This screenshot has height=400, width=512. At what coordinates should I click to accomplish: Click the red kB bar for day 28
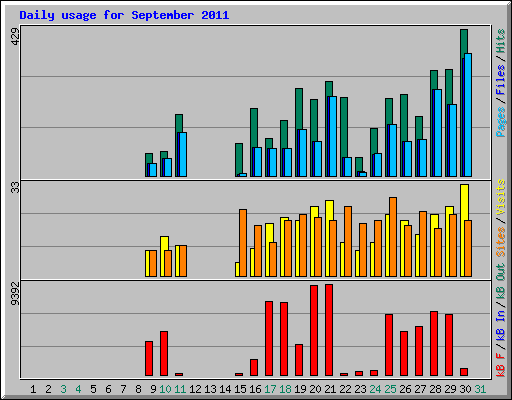434,343
